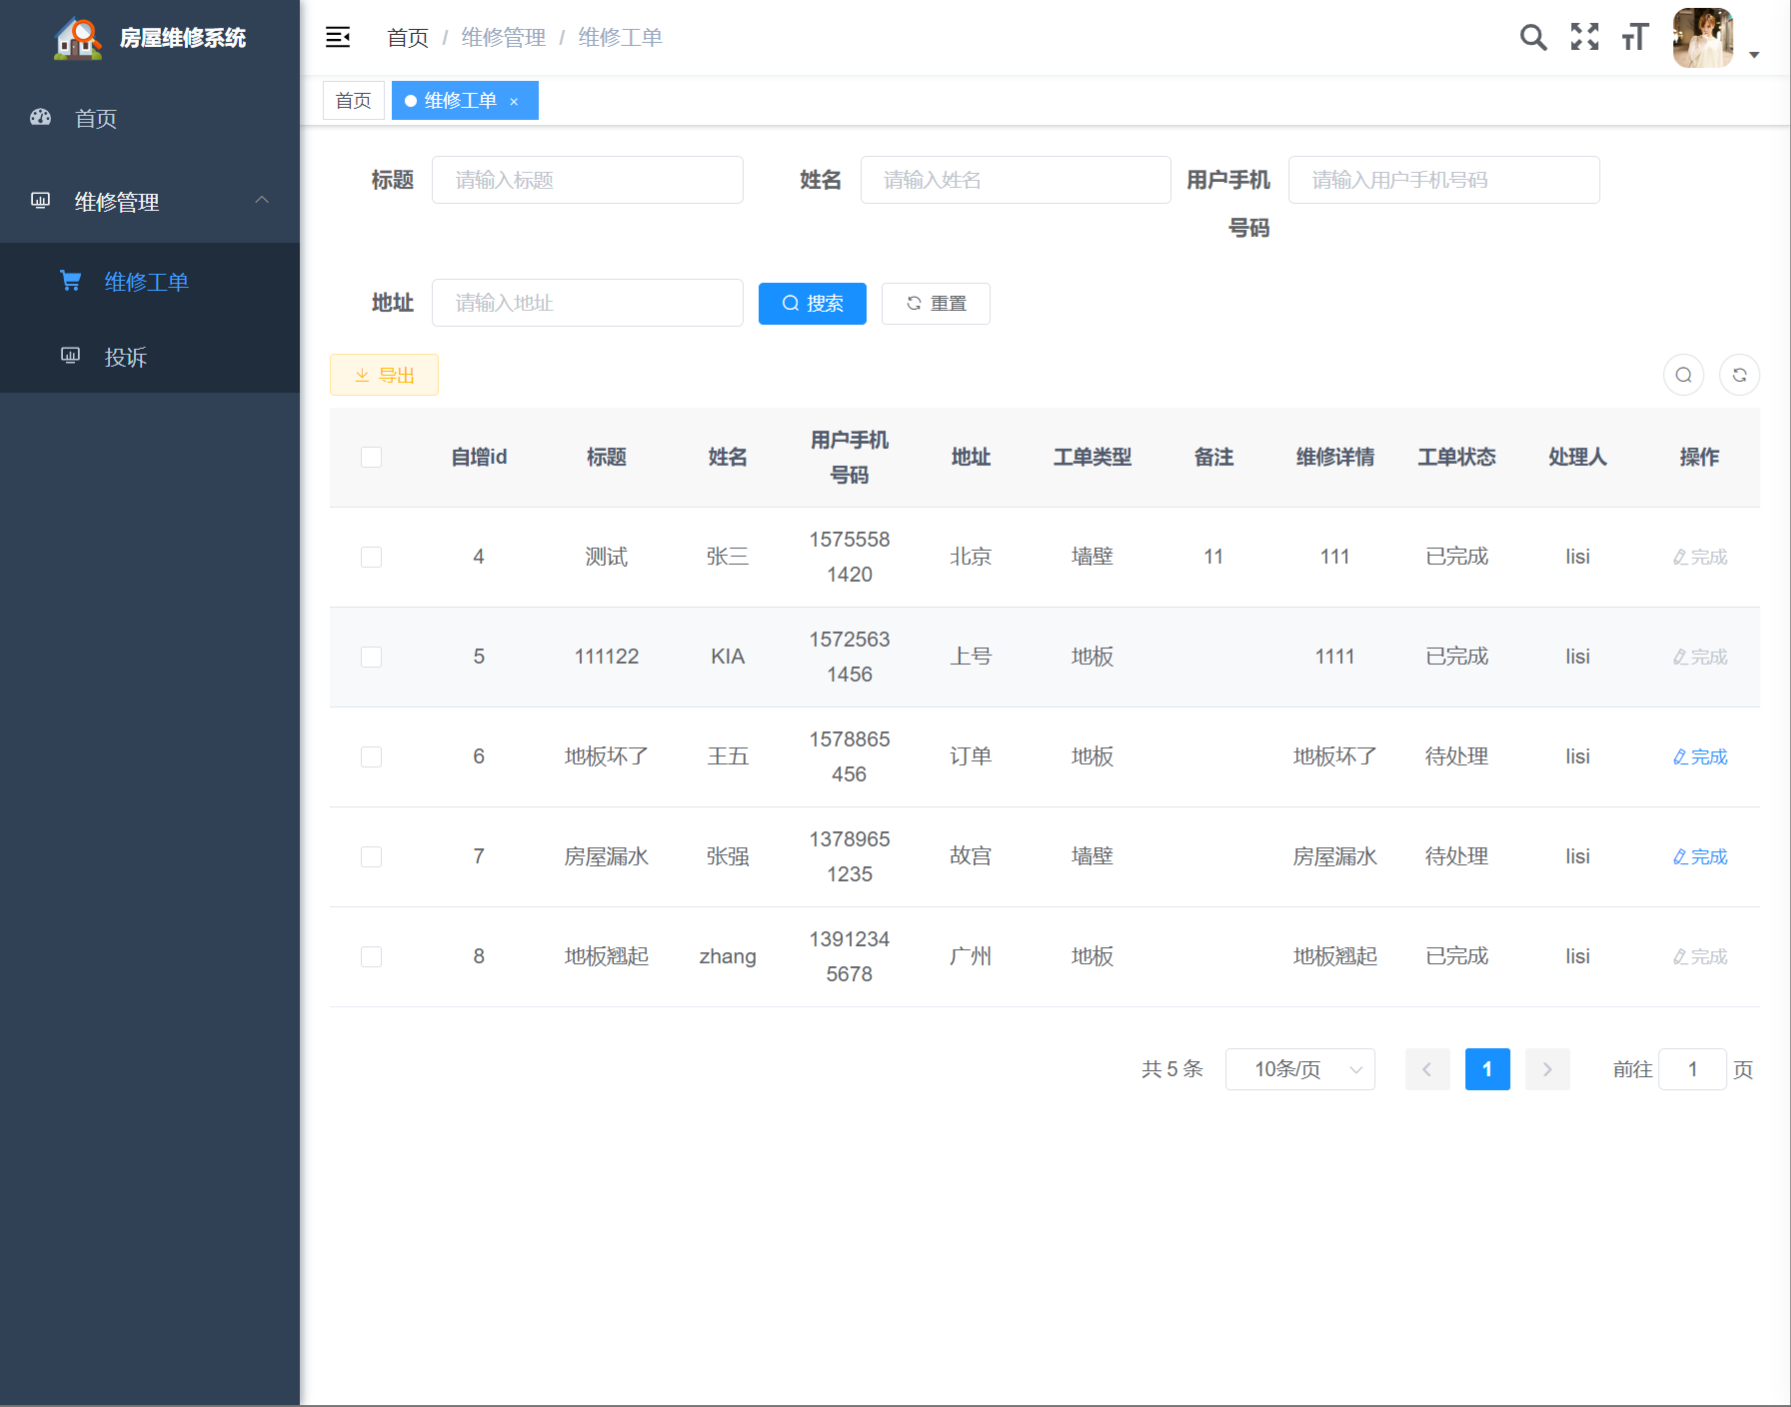Click name cell KIA
The height and width of the screenshot is (1407, 1791).
(728, 657)
